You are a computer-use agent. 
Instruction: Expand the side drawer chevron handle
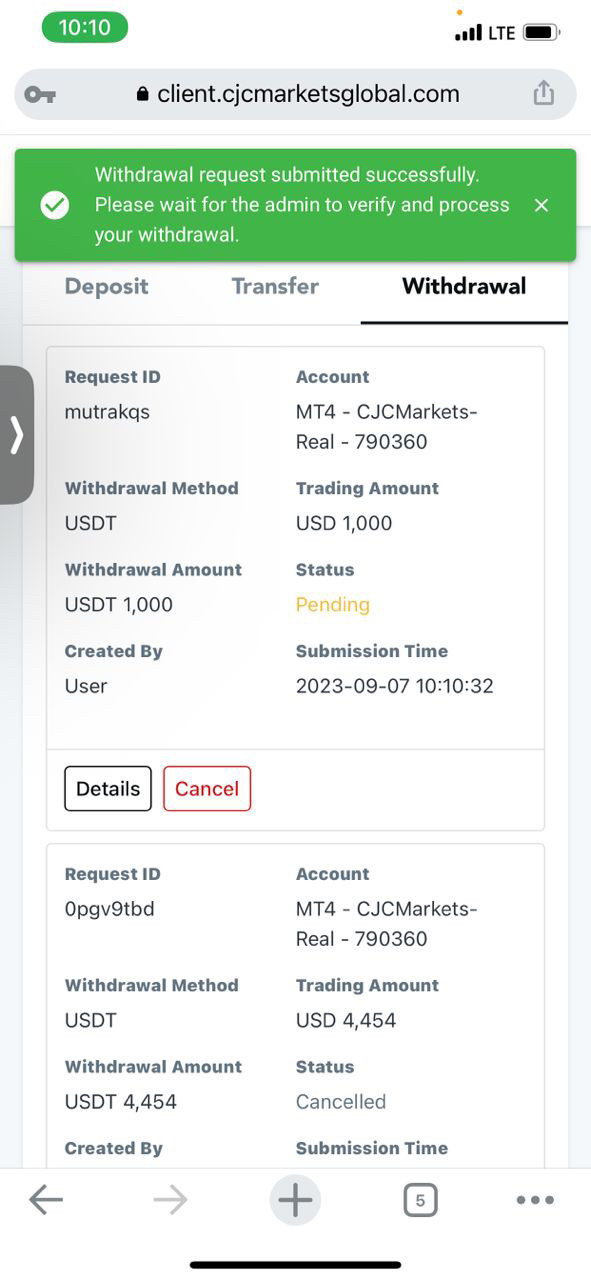[x=16, y=435]
